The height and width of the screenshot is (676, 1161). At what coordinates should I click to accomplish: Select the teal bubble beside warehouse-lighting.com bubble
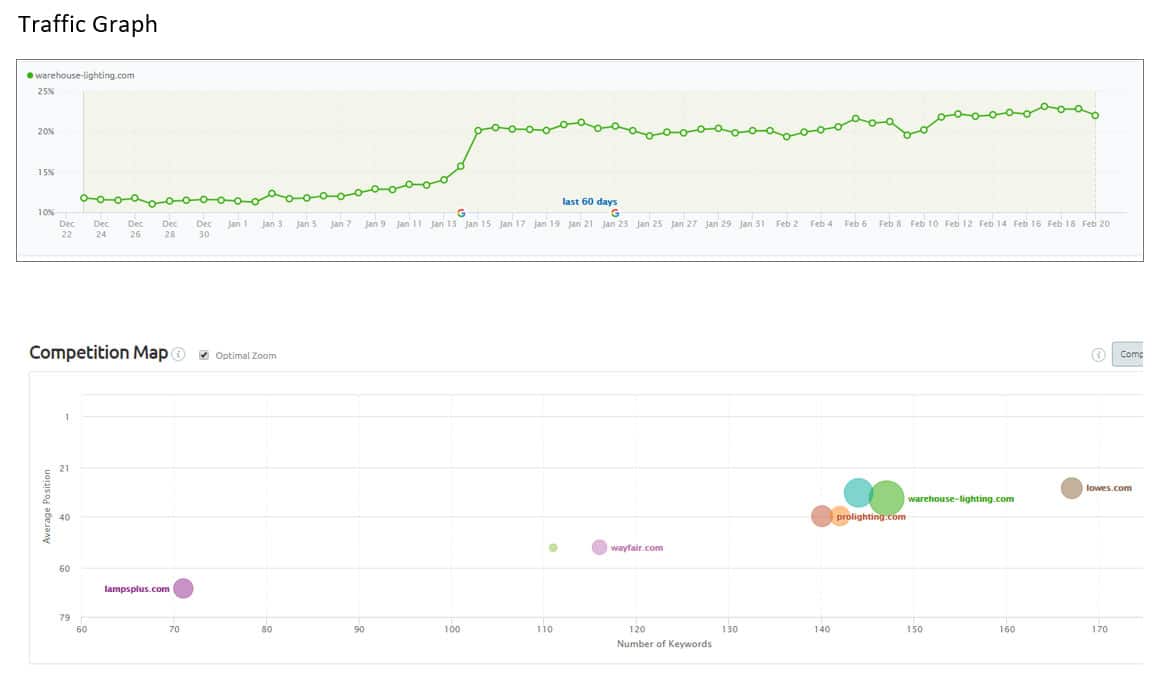click(857, 492)
